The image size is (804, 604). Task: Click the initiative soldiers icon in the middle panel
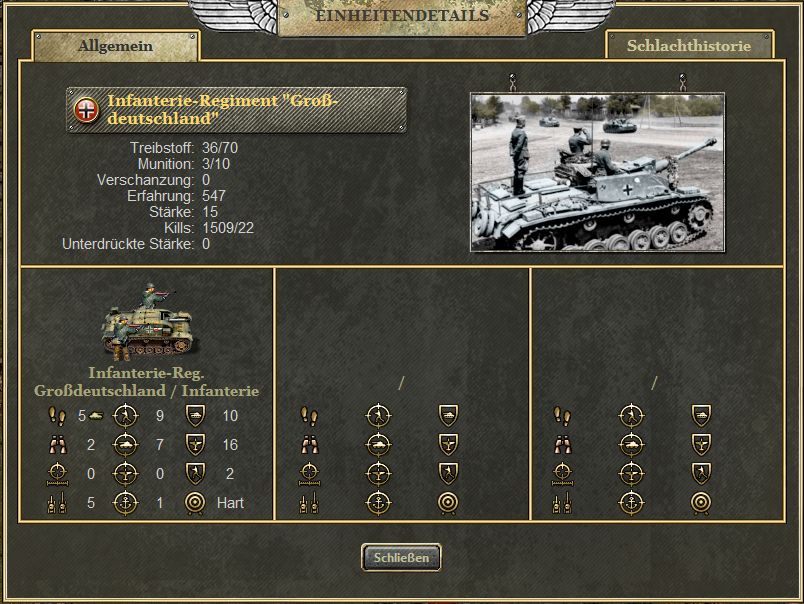click(x=309, y=502)
